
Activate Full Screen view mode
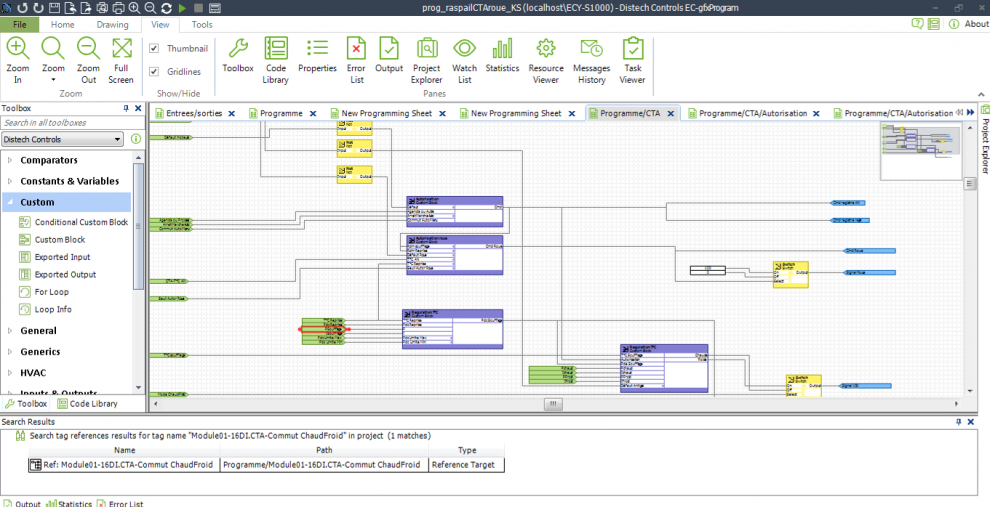click(121, 61)
